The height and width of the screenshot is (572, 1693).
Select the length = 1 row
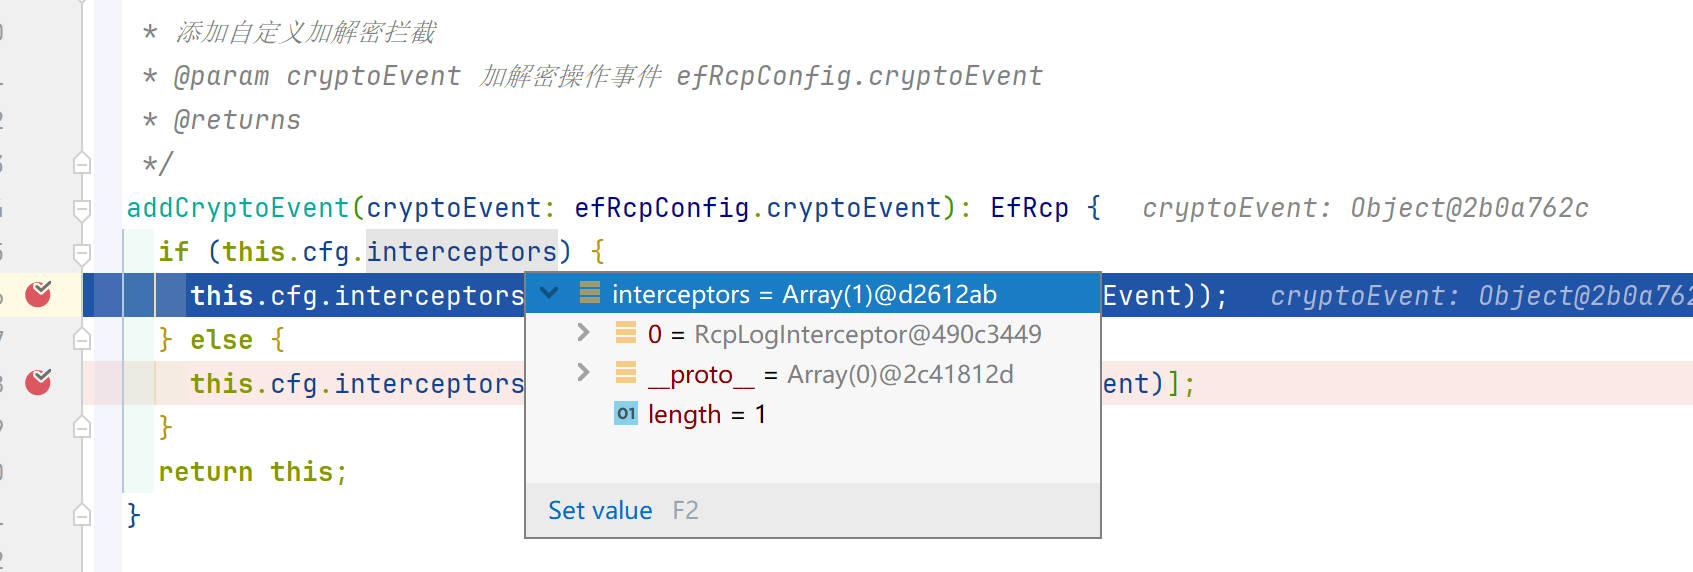click(x=813, y=414)
